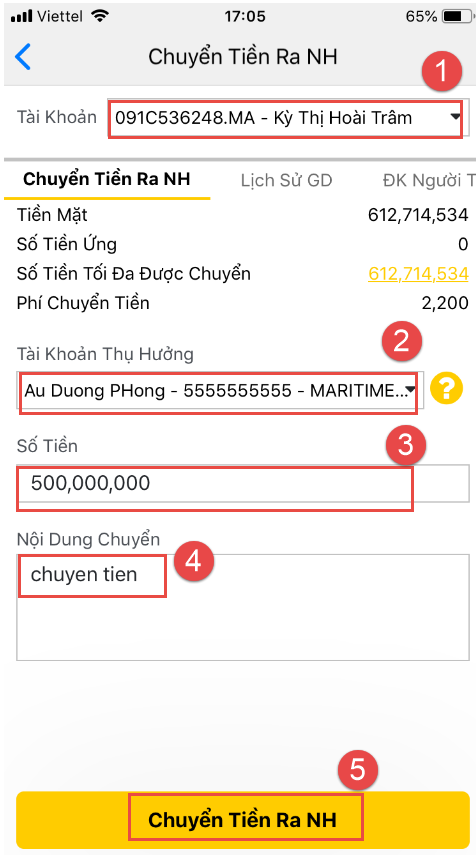476x855 pixels.
Task: Click the red step marker number 2
Action: (x=401, y=341)
